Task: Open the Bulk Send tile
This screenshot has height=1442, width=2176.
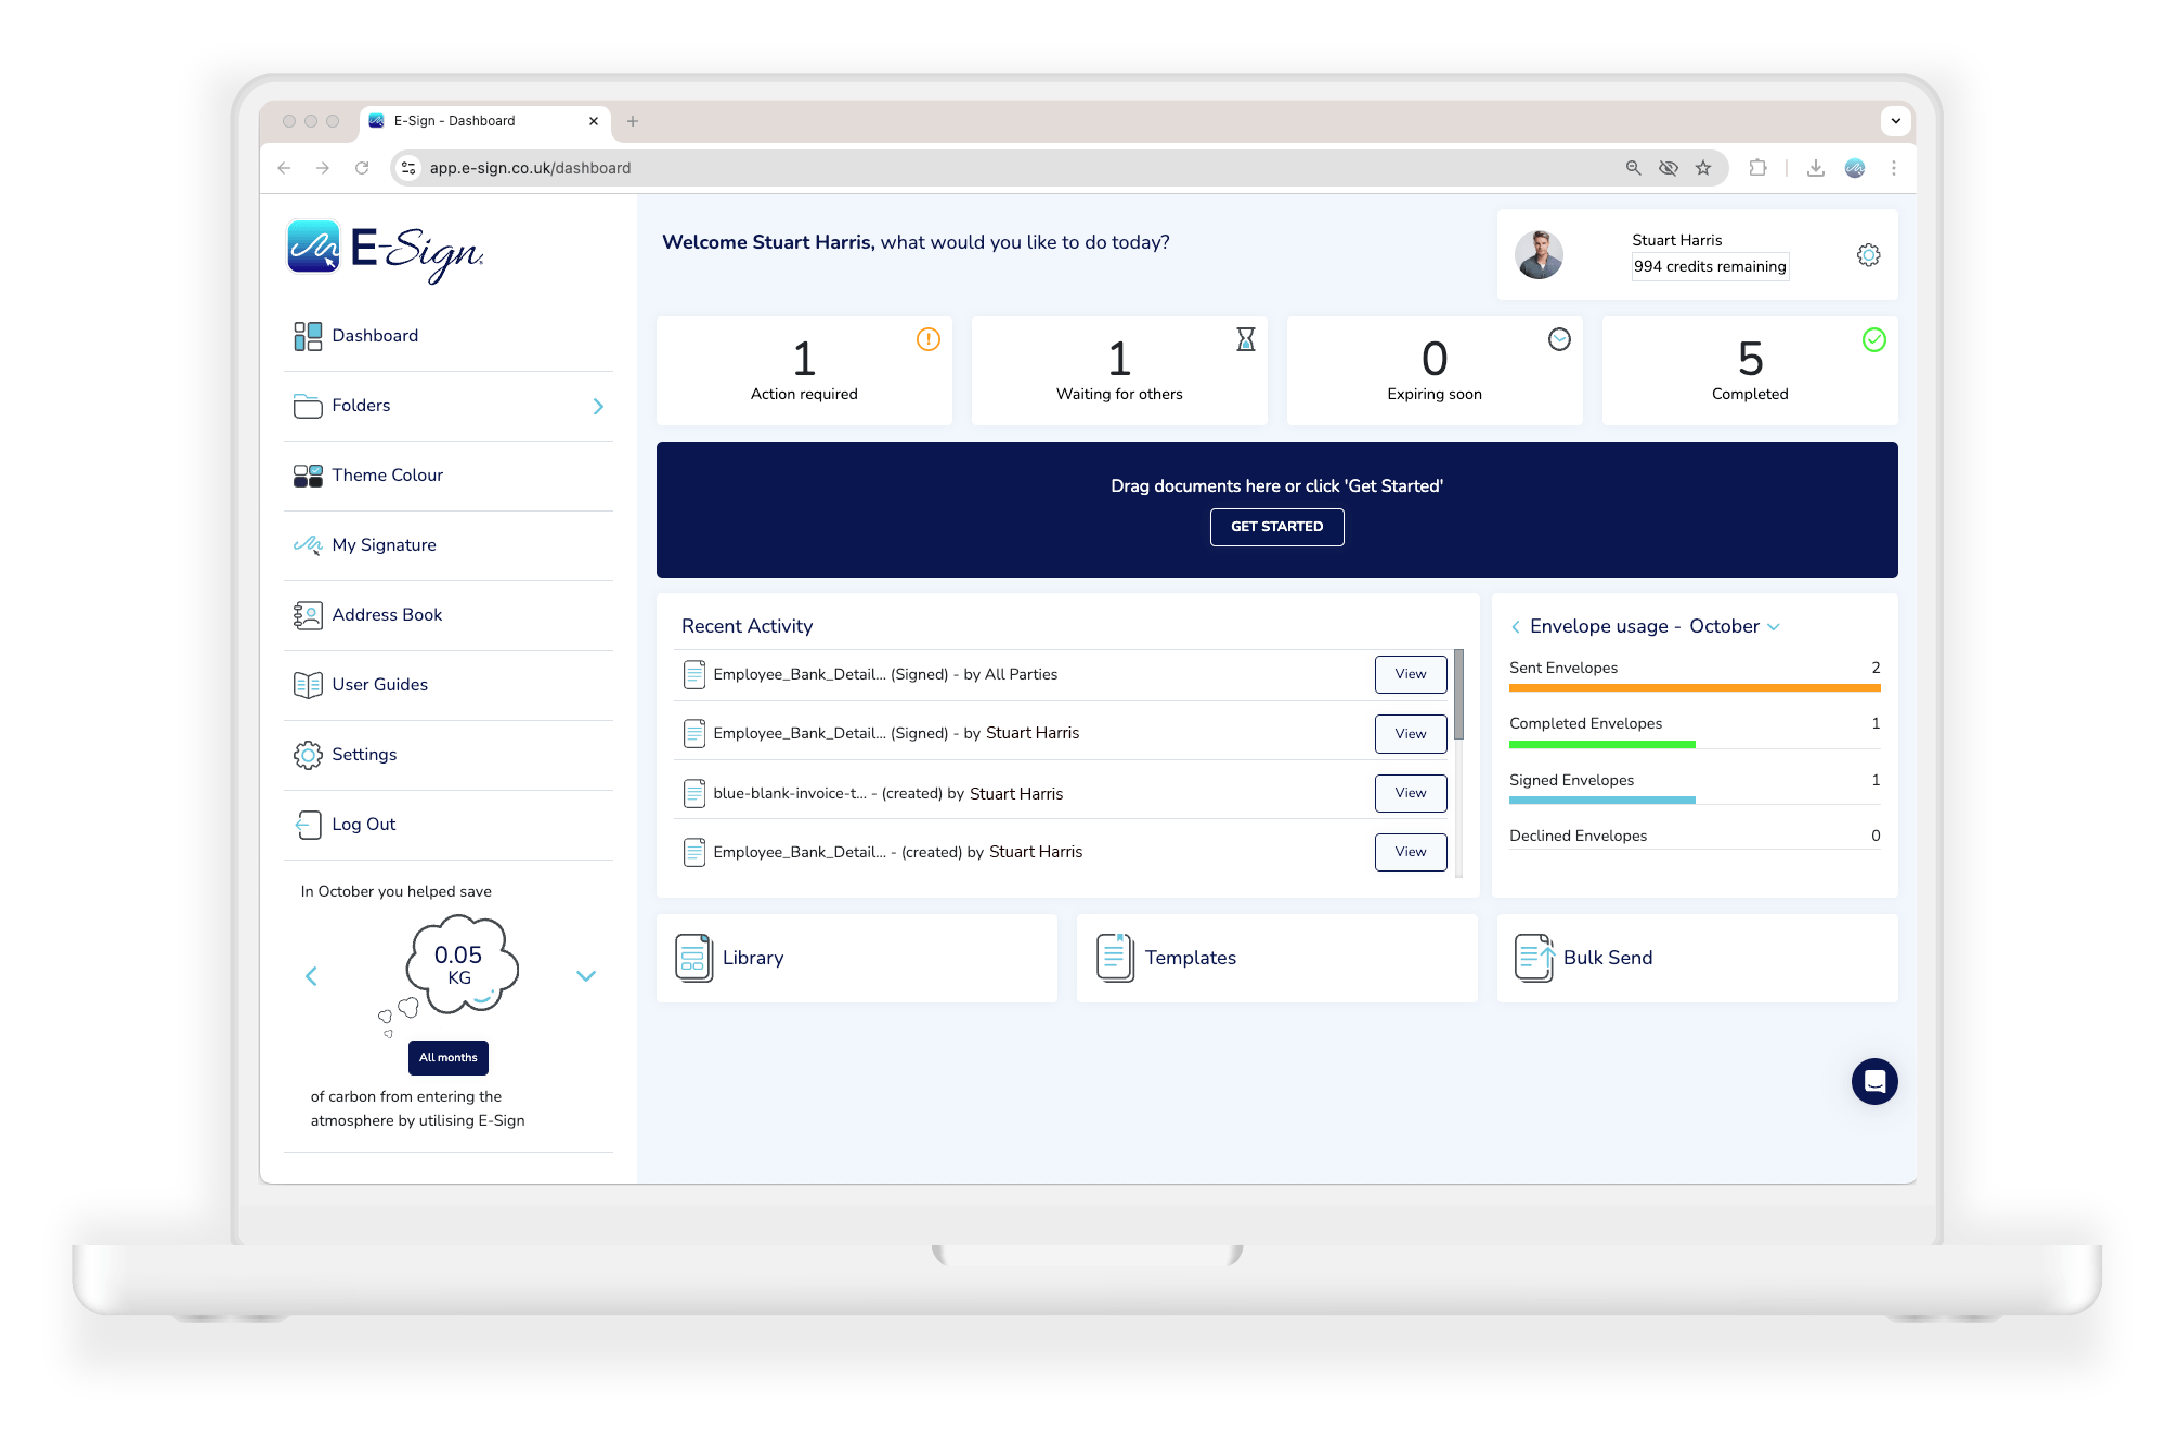Action: pyautogui.click(x=1696, y=958)
